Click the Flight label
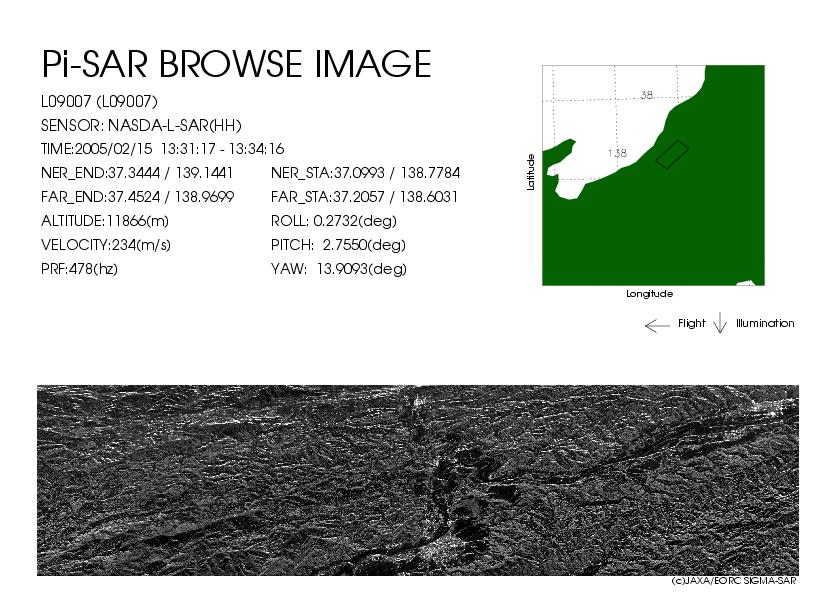This screenshot has height=595, width=822. point(691,323)
